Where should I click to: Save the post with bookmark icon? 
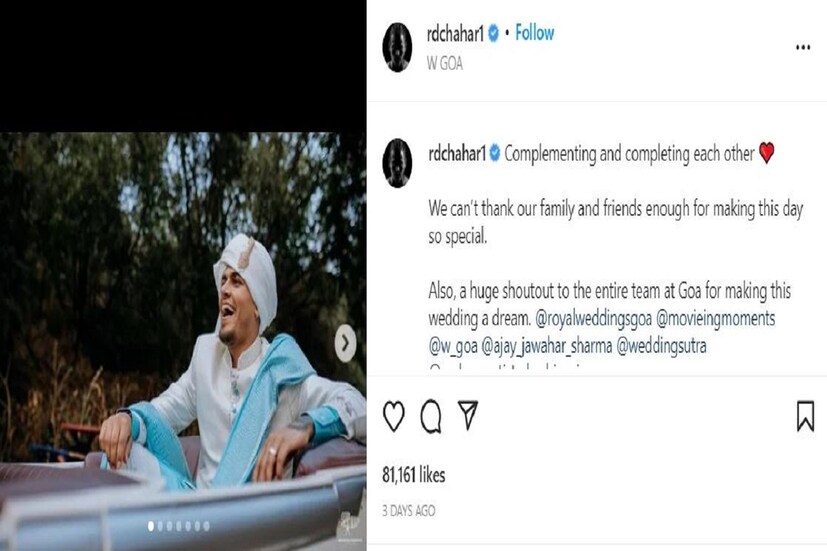pyautogui.click(x=805, y=416)
